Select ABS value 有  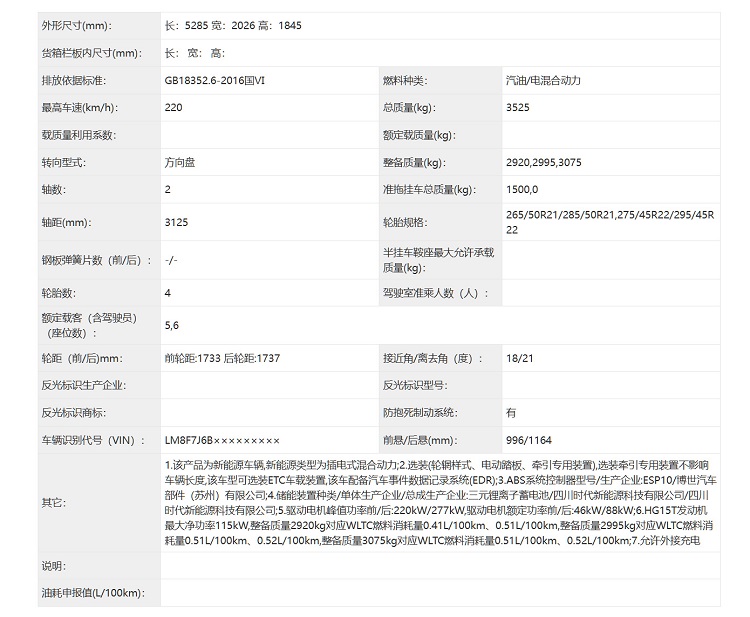click(x=511, y=413)
